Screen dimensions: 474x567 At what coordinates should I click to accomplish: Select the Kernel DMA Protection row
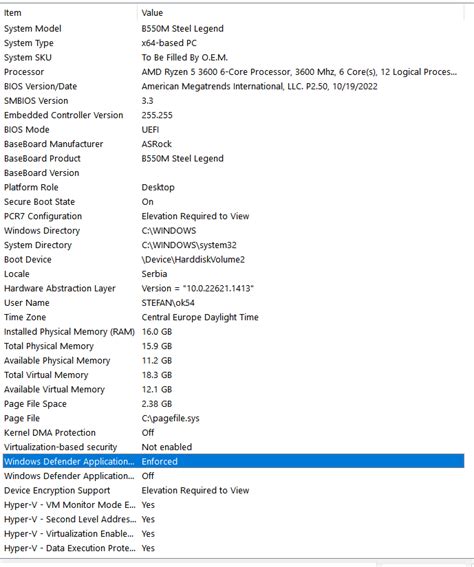click(x=233, y=433)
